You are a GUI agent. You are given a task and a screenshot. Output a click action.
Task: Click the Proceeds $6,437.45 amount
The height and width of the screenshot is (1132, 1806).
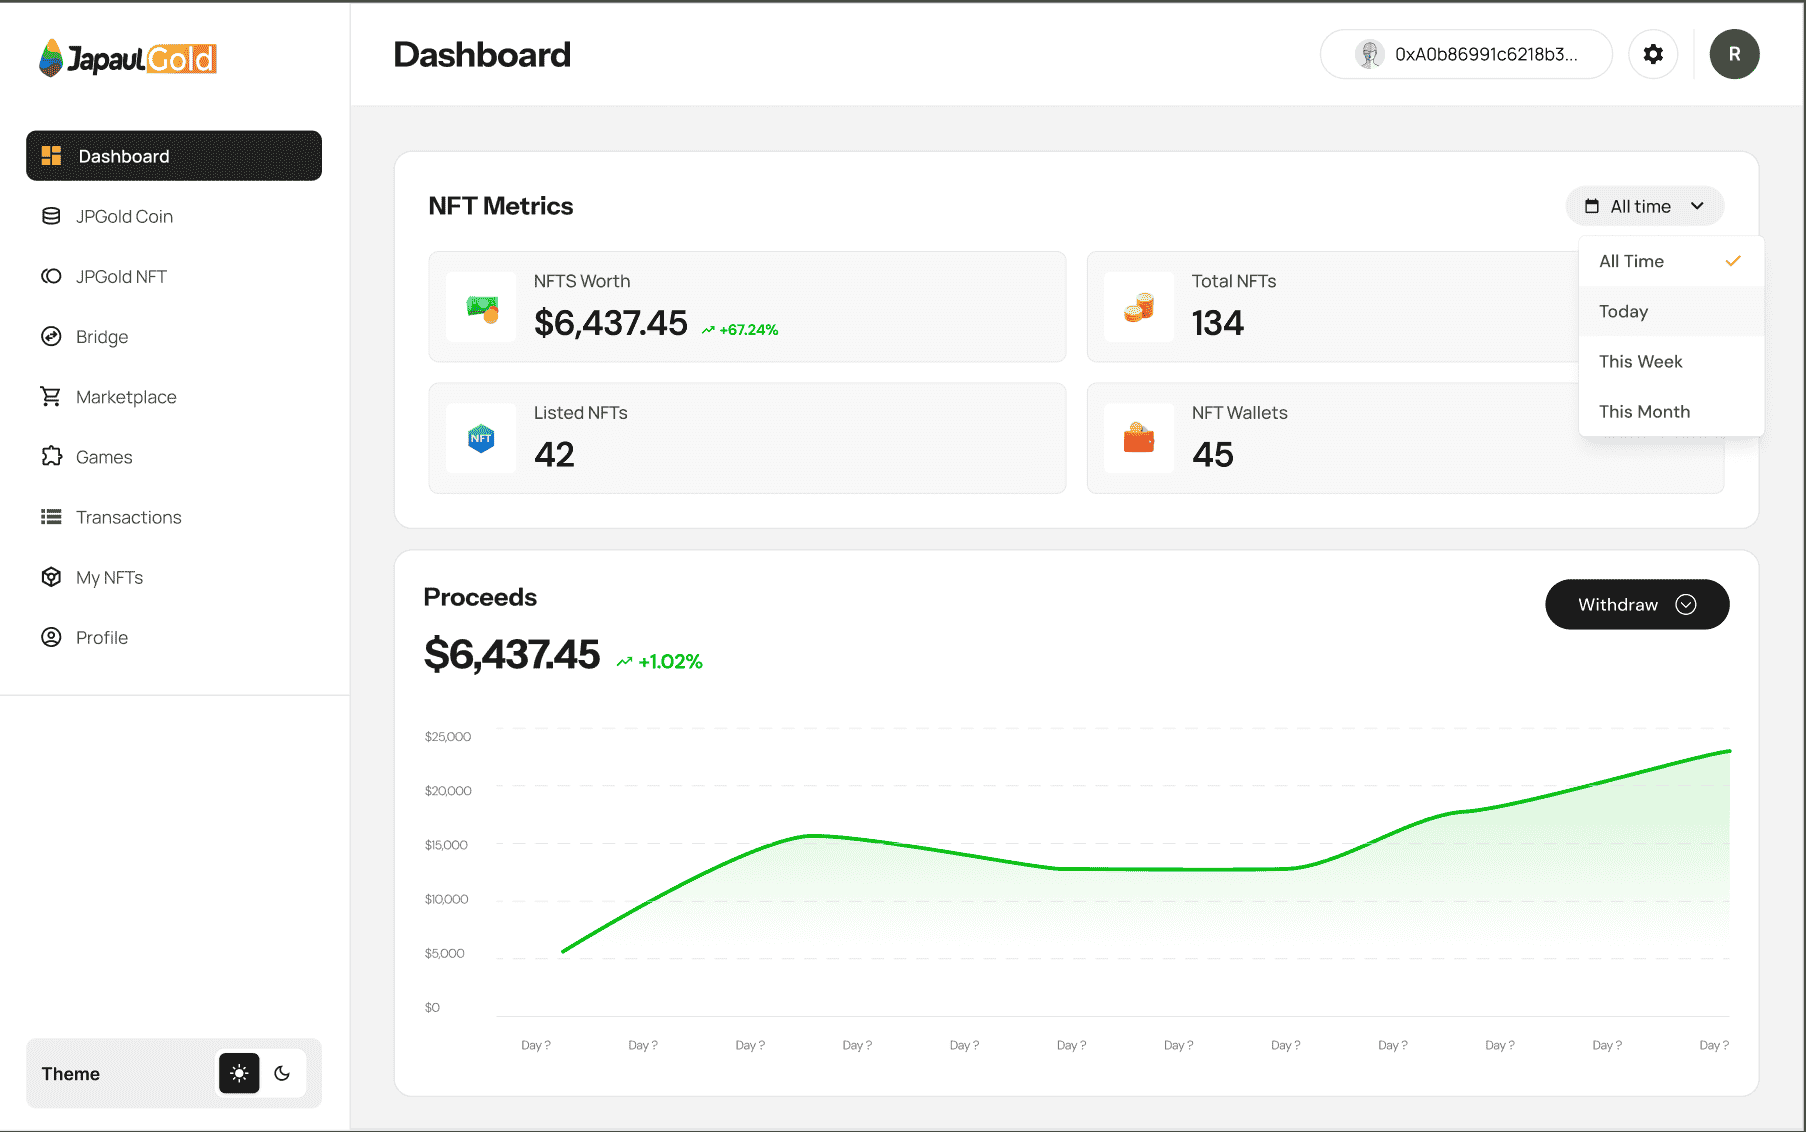[511, 655]
